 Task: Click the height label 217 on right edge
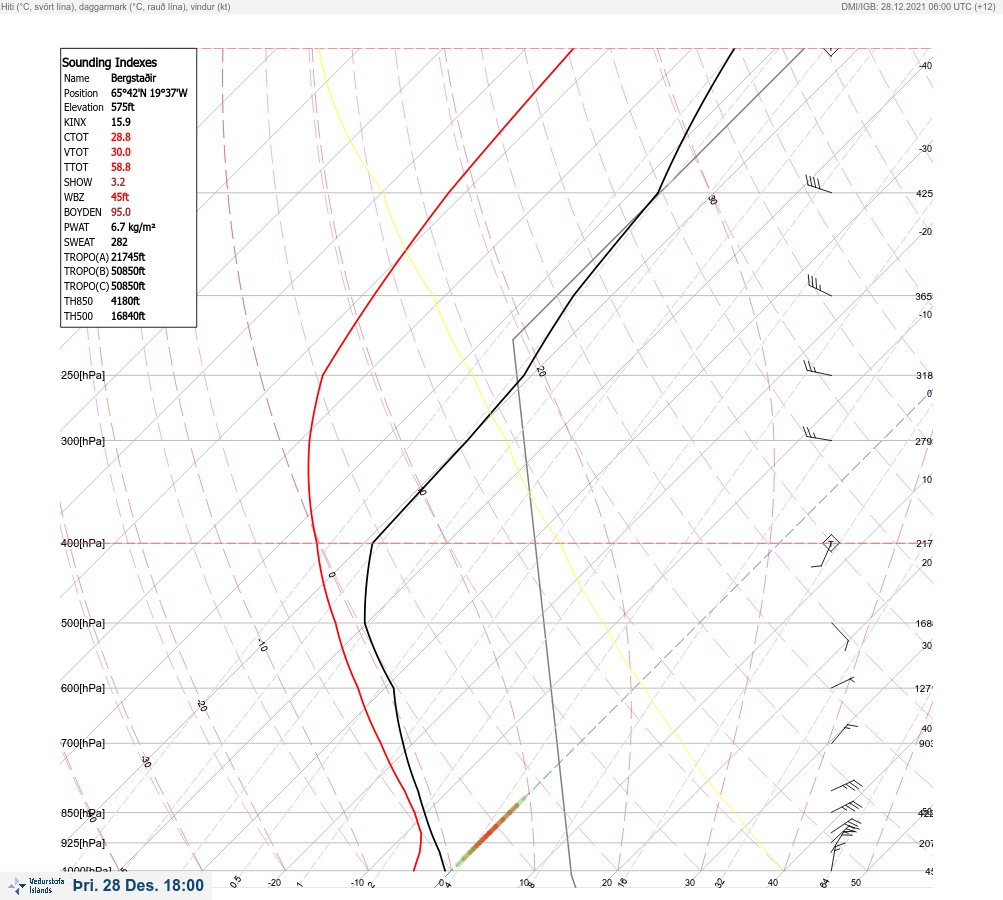pos(924,543)
